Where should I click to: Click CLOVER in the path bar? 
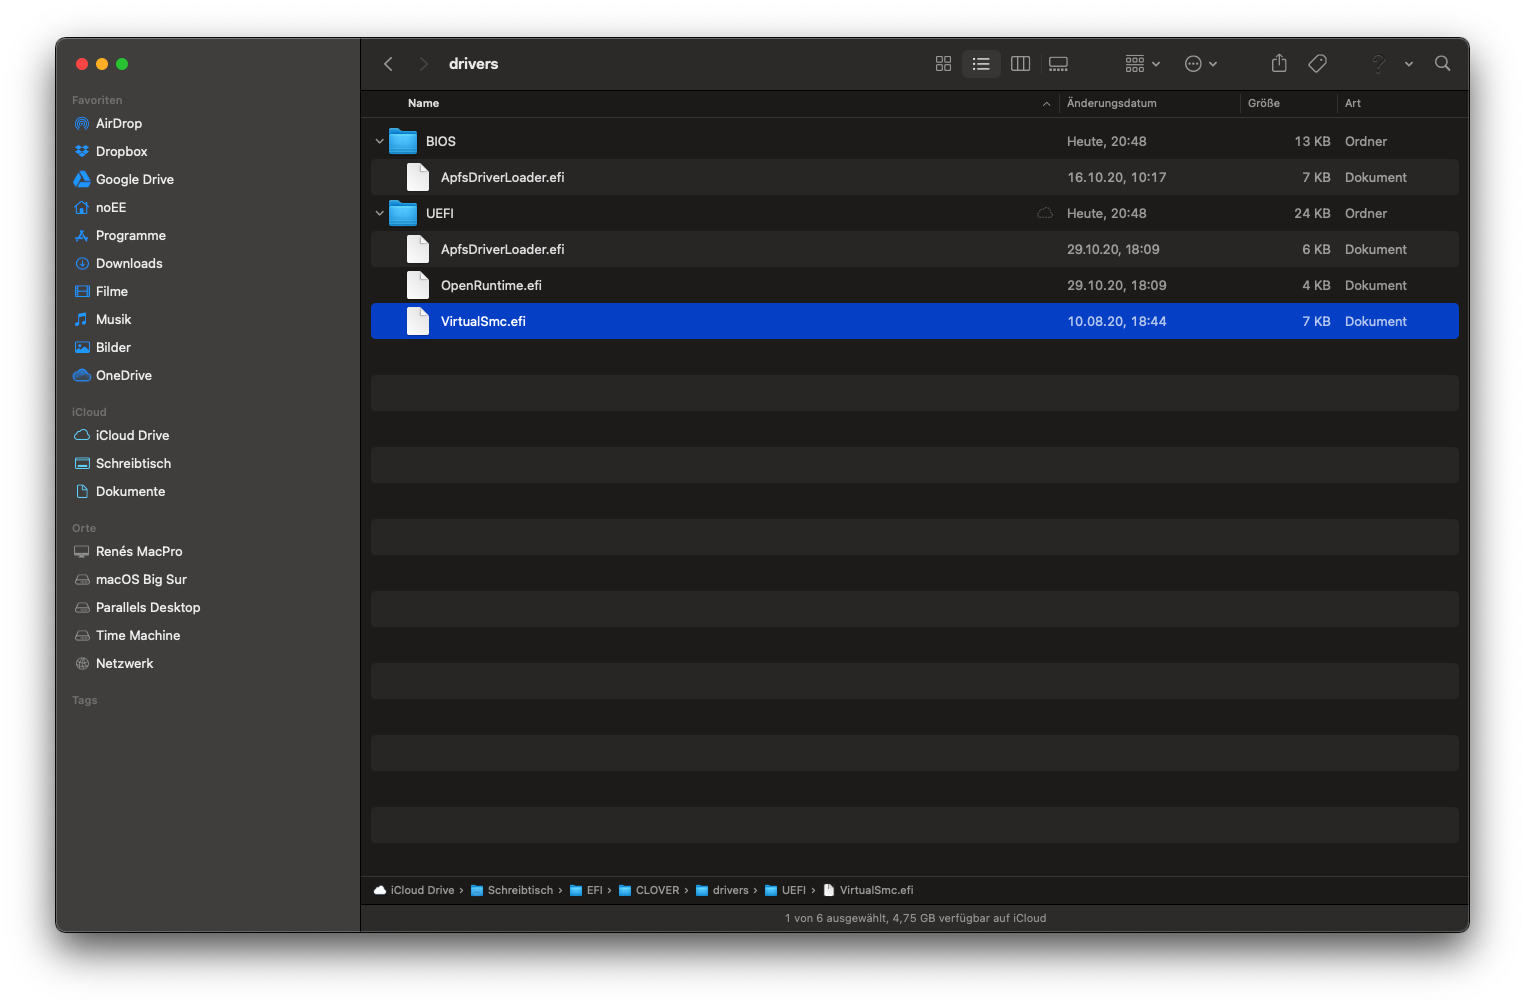pyautogui.click(x=649, y=890)
